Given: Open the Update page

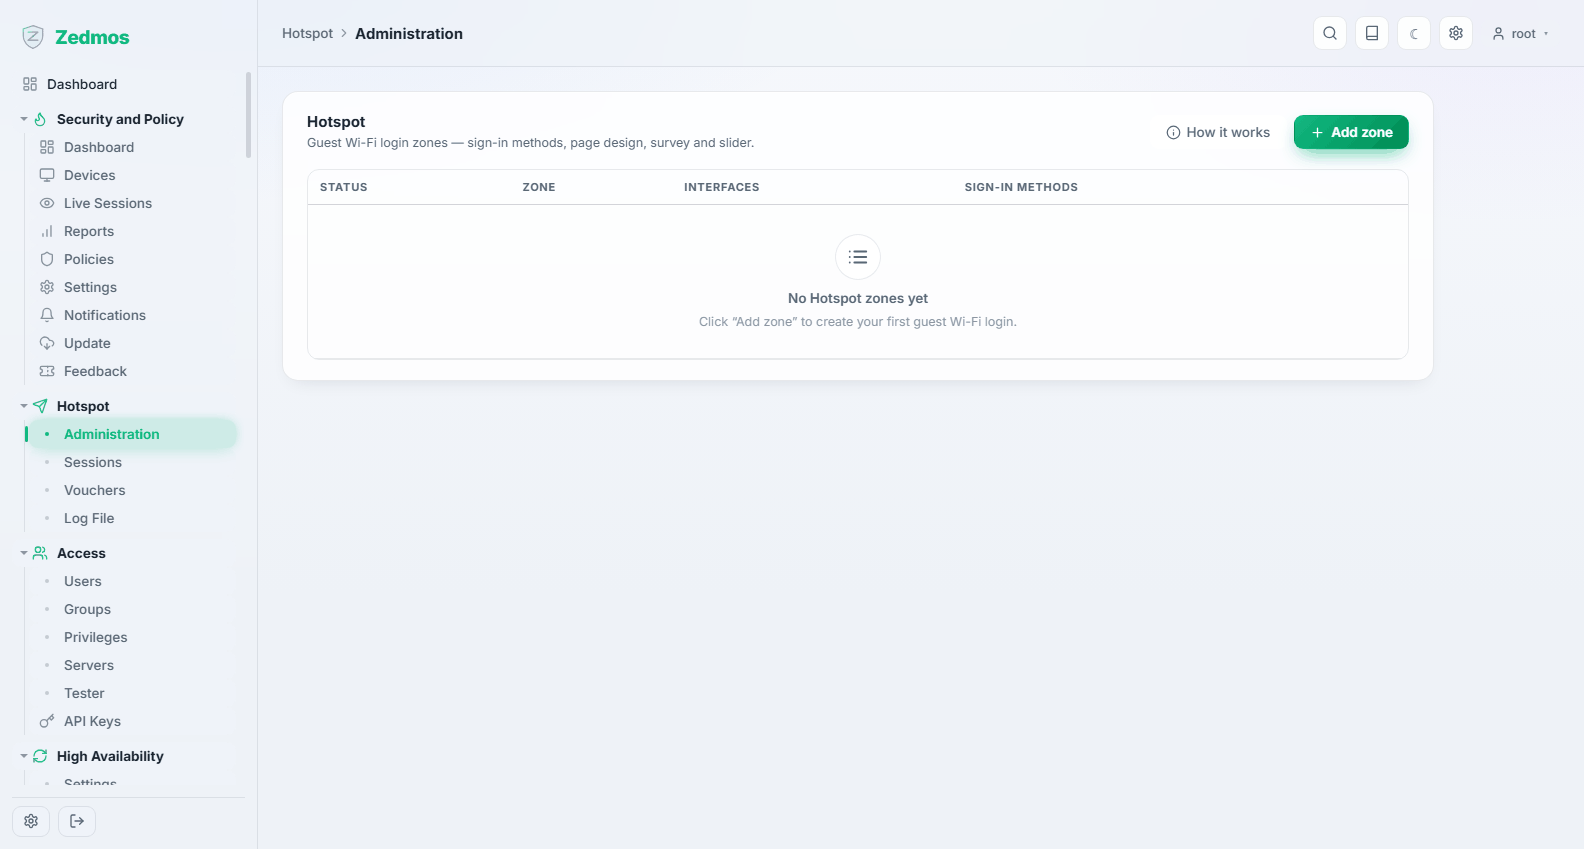Looking at the screenshot, I should 133,343.
